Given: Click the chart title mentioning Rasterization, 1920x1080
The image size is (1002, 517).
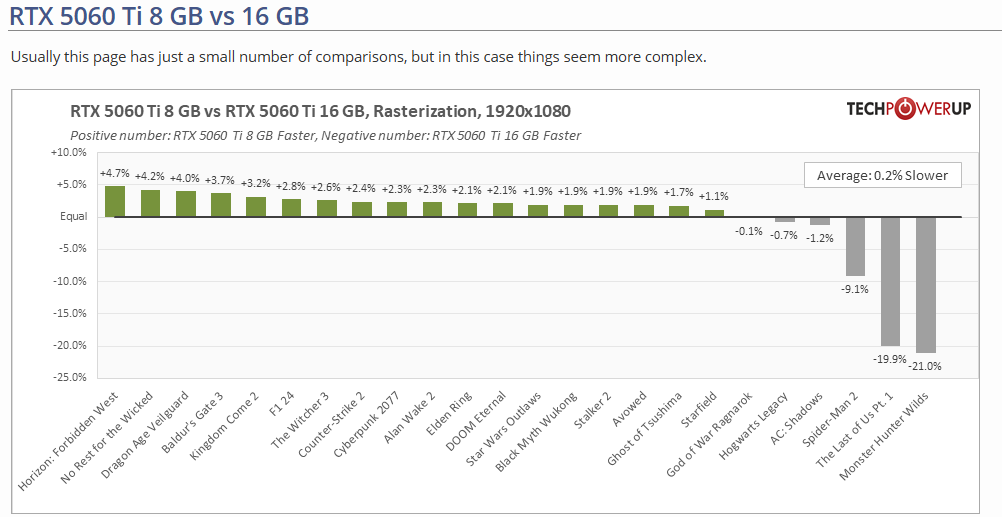Looking at the screenshot, I should tap(320, 111).
